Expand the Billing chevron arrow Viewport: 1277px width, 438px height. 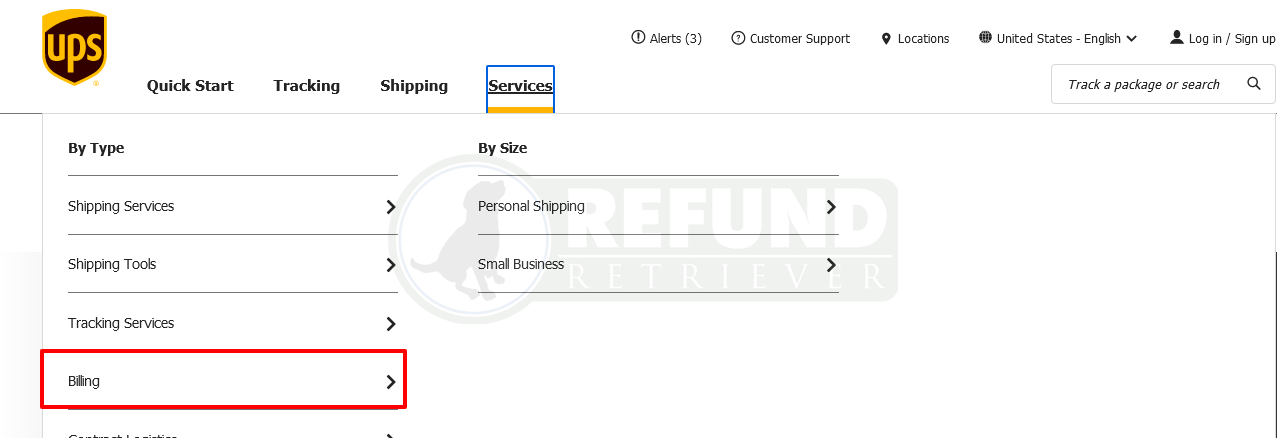391,382
